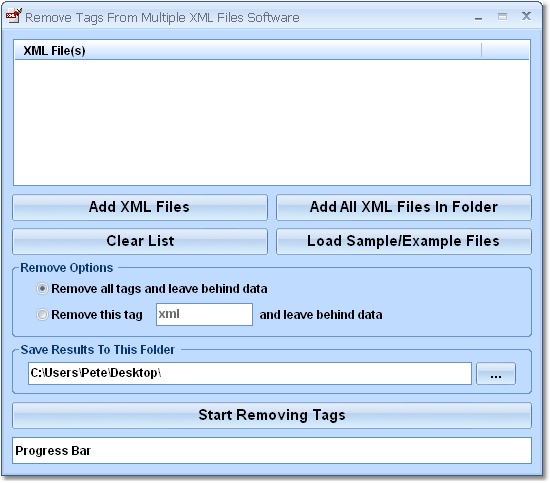Load Sample/Example Files
This screenshot has height=483, width=550.
click(404, 241)
